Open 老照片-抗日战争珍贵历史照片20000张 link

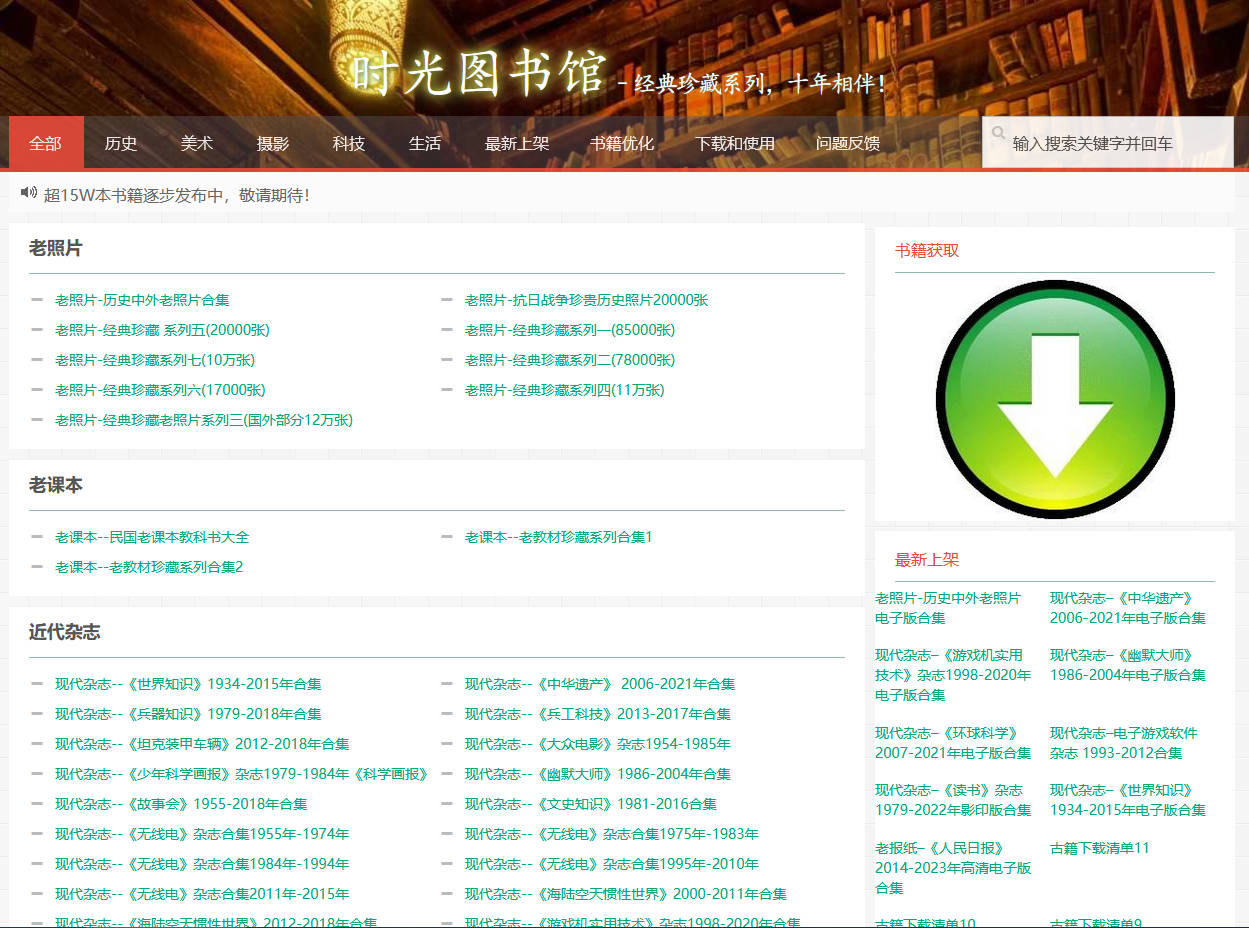click(585, 299)
